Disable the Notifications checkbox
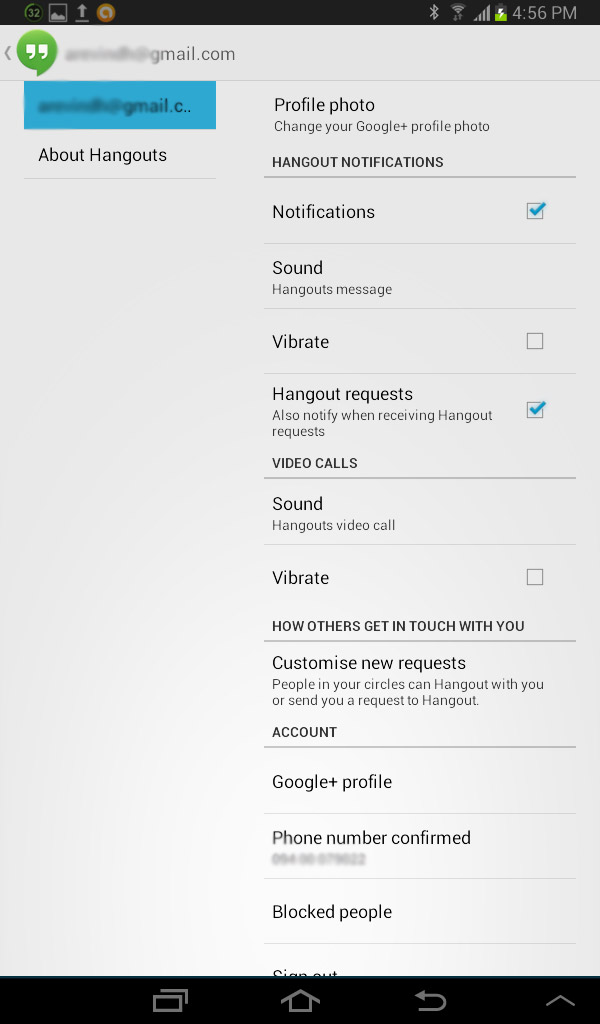This screenshot has height=1024, width=600. 535,211
